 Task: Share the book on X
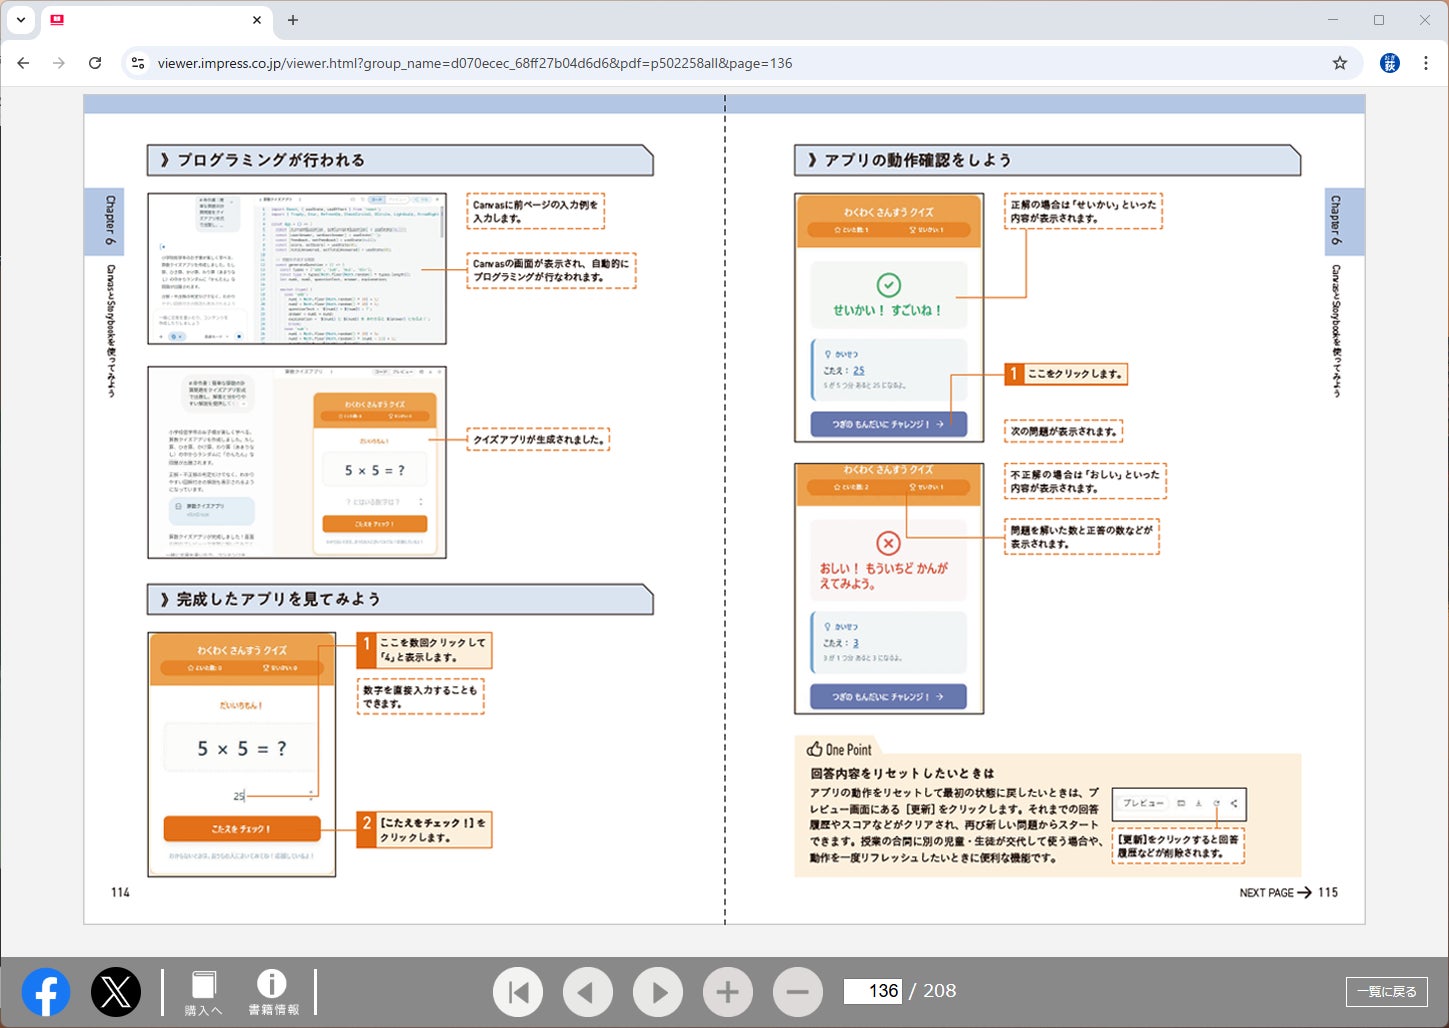pyautogui.click(x=116, y=992)
